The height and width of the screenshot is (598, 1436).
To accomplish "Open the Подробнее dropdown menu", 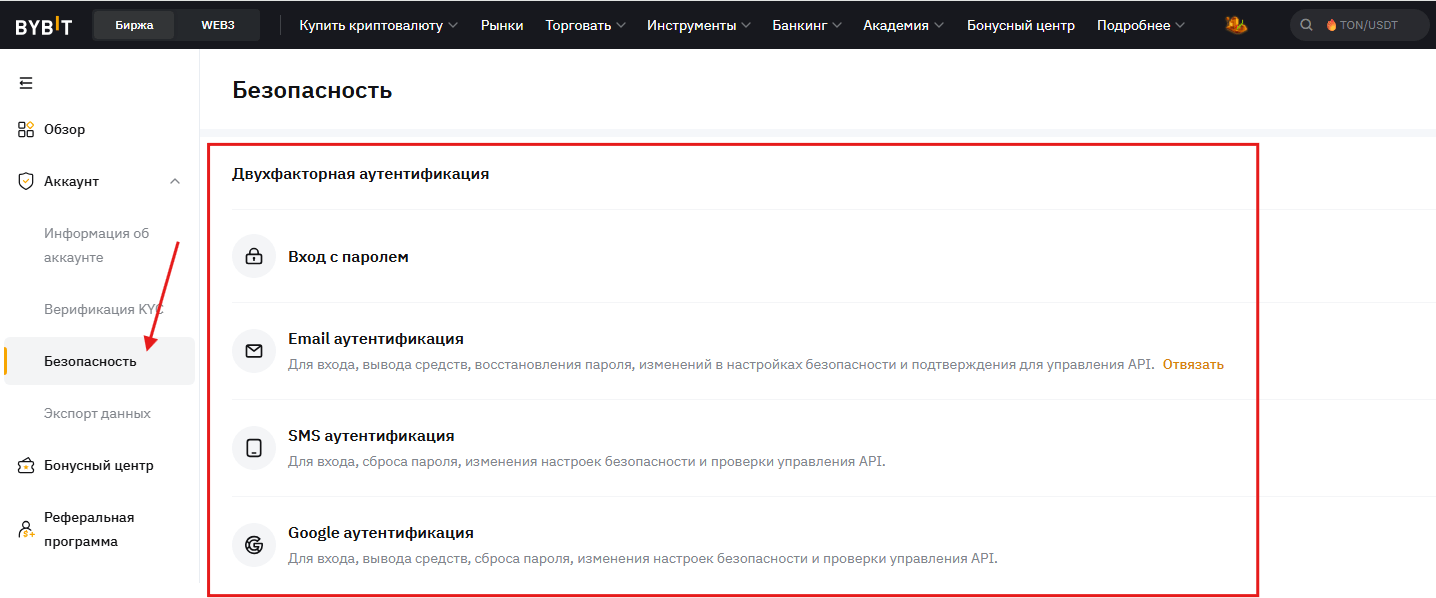I will coord(1140,25).
